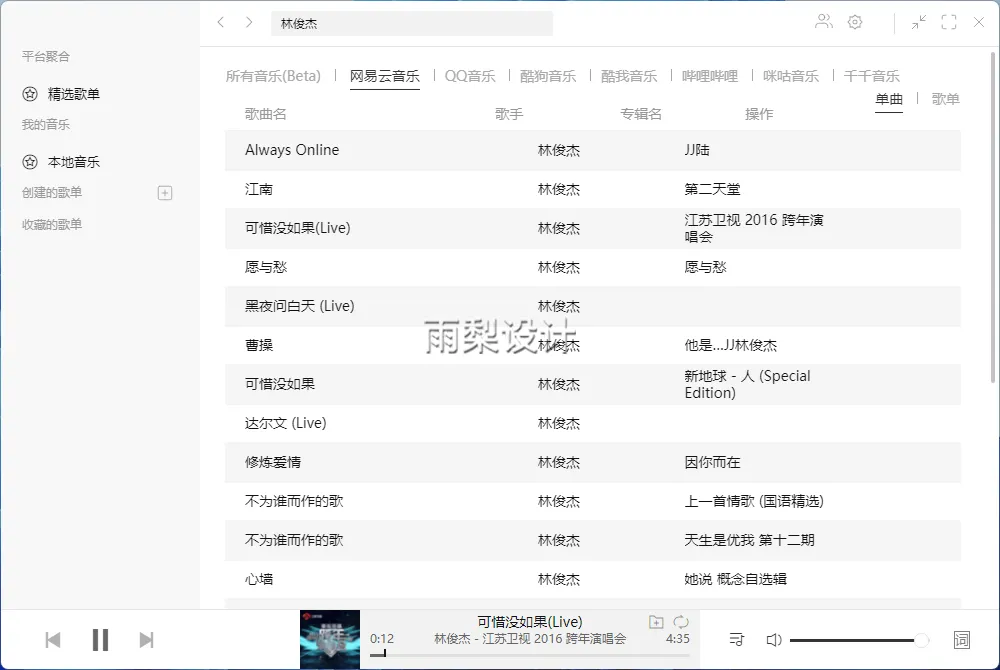Switch to 酷狗音乐 tab
This screenshot has width=1000, height=670.
click(x=548, y=76)
